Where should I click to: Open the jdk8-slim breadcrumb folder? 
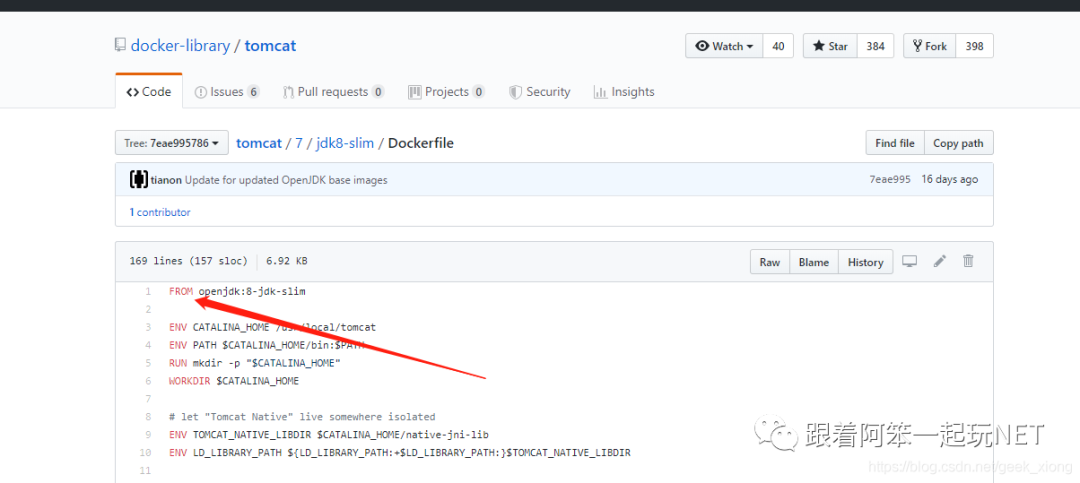(x=344, y=143)
